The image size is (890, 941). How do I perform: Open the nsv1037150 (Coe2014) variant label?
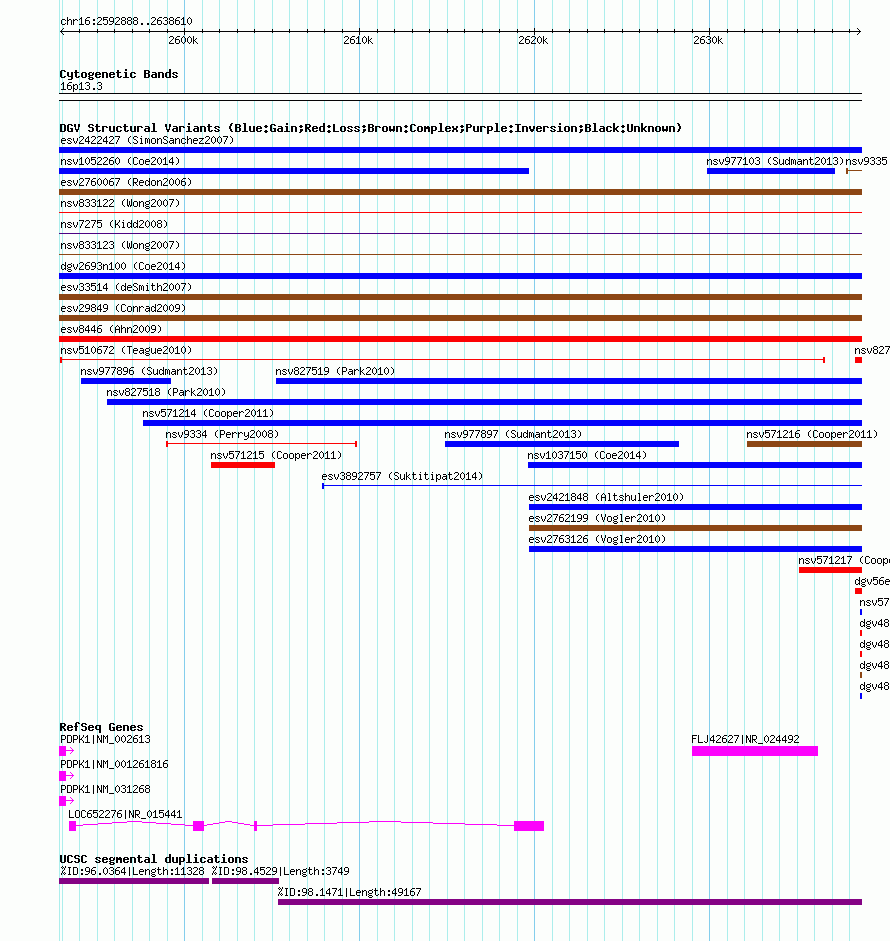tap(587, 455)
